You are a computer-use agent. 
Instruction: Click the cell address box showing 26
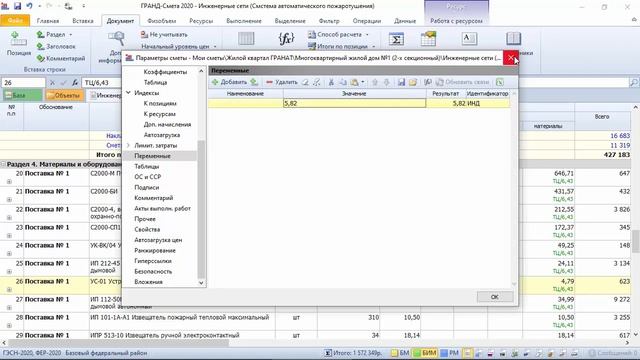pyautogui.click(x=23, y=82)
